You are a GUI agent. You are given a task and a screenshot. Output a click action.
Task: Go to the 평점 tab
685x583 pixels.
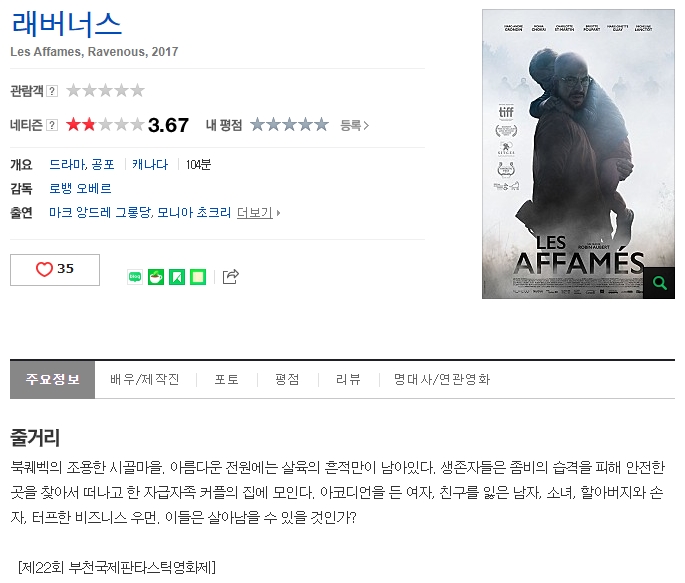tap(287, 379)
